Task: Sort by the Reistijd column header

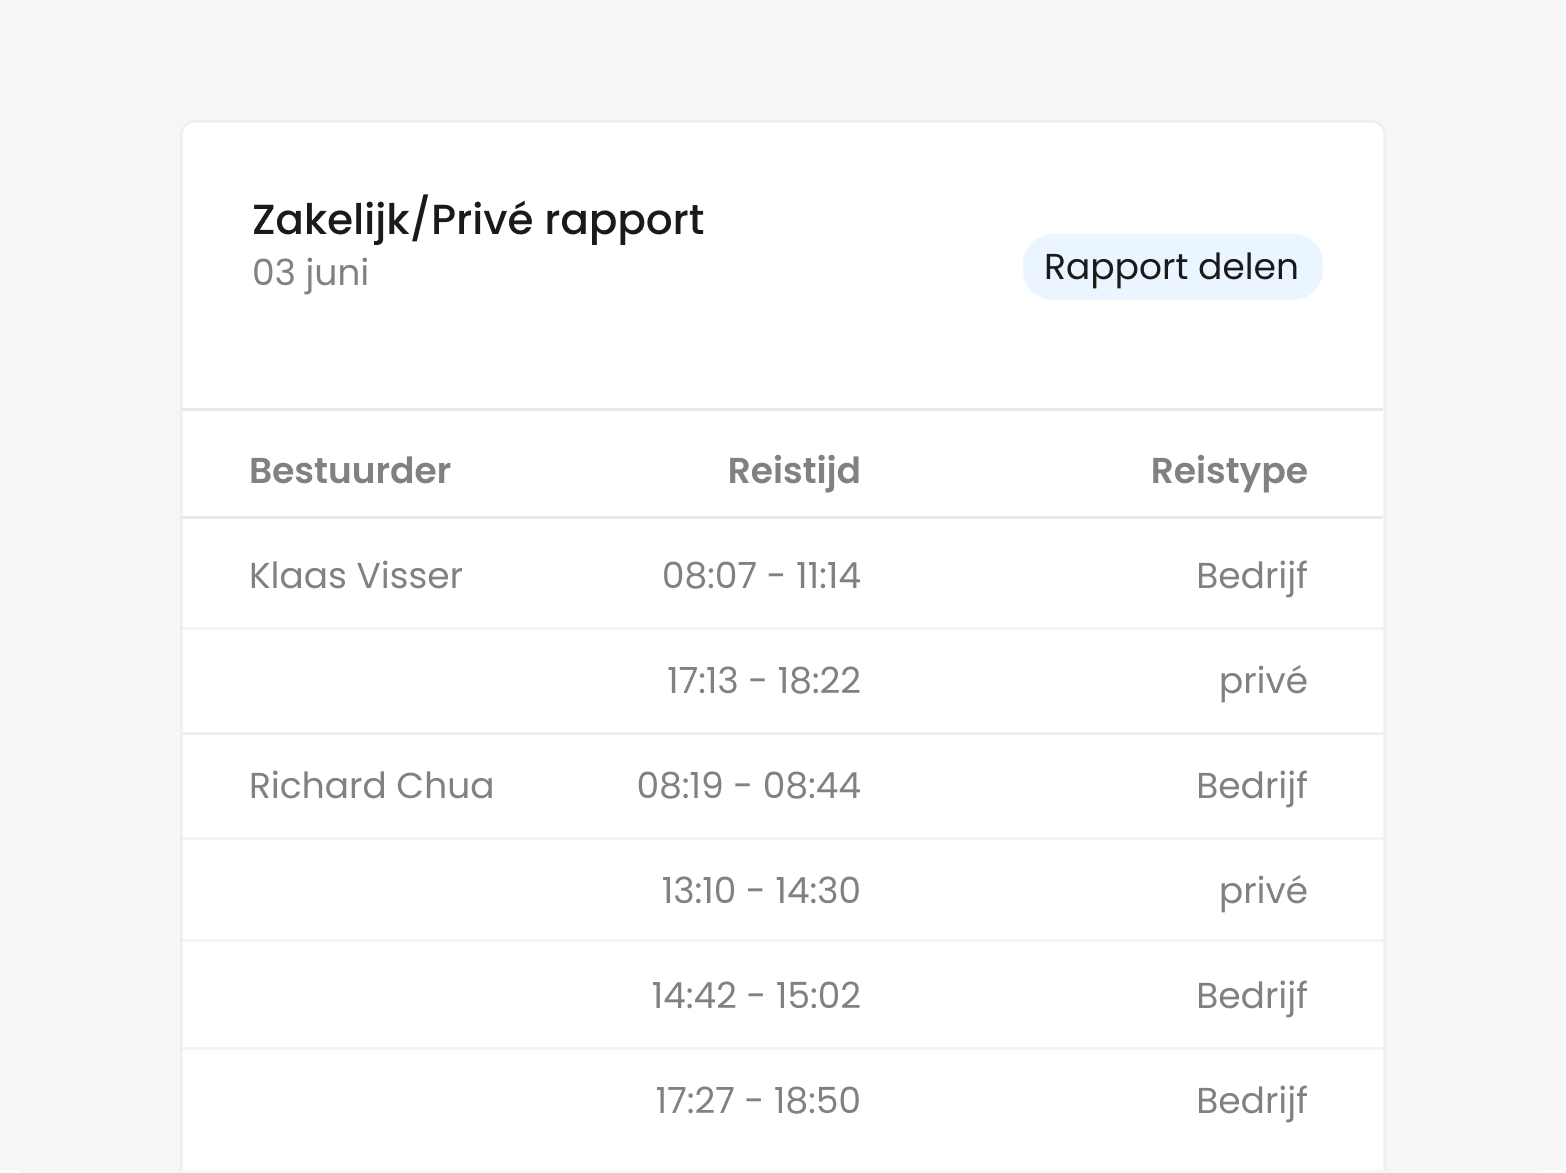Action: 794,470
